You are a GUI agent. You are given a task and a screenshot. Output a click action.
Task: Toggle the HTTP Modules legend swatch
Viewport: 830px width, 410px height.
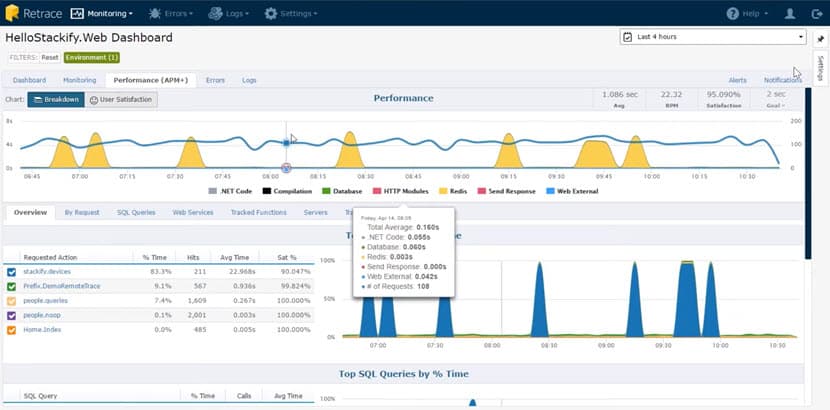click(x=377, y=192)
